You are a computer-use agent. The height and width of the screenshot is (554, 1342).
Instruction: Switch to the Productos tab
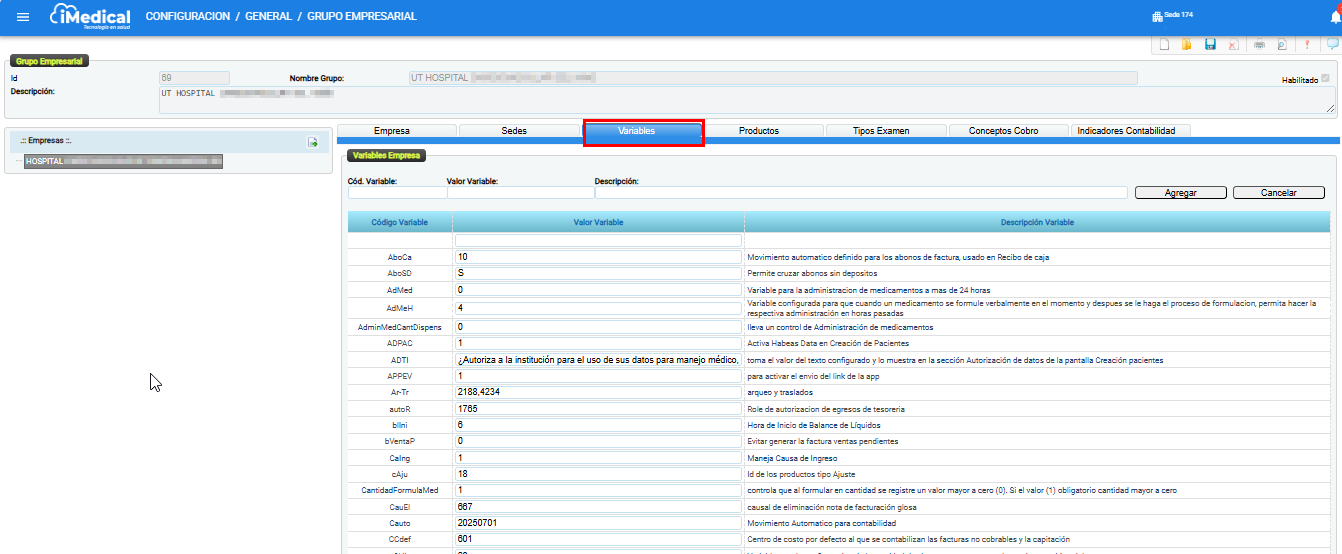tap(758, 131)
